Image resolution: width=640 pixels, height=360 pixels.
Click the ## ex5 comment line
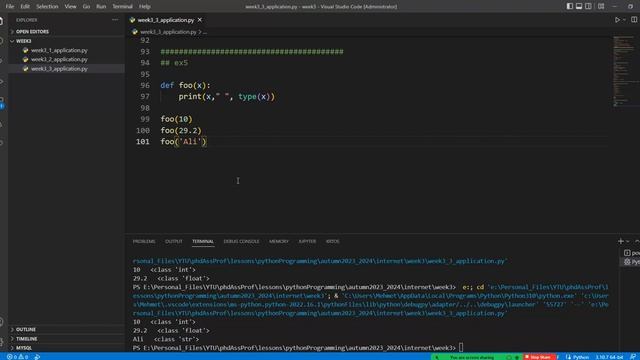click(174, 63)
